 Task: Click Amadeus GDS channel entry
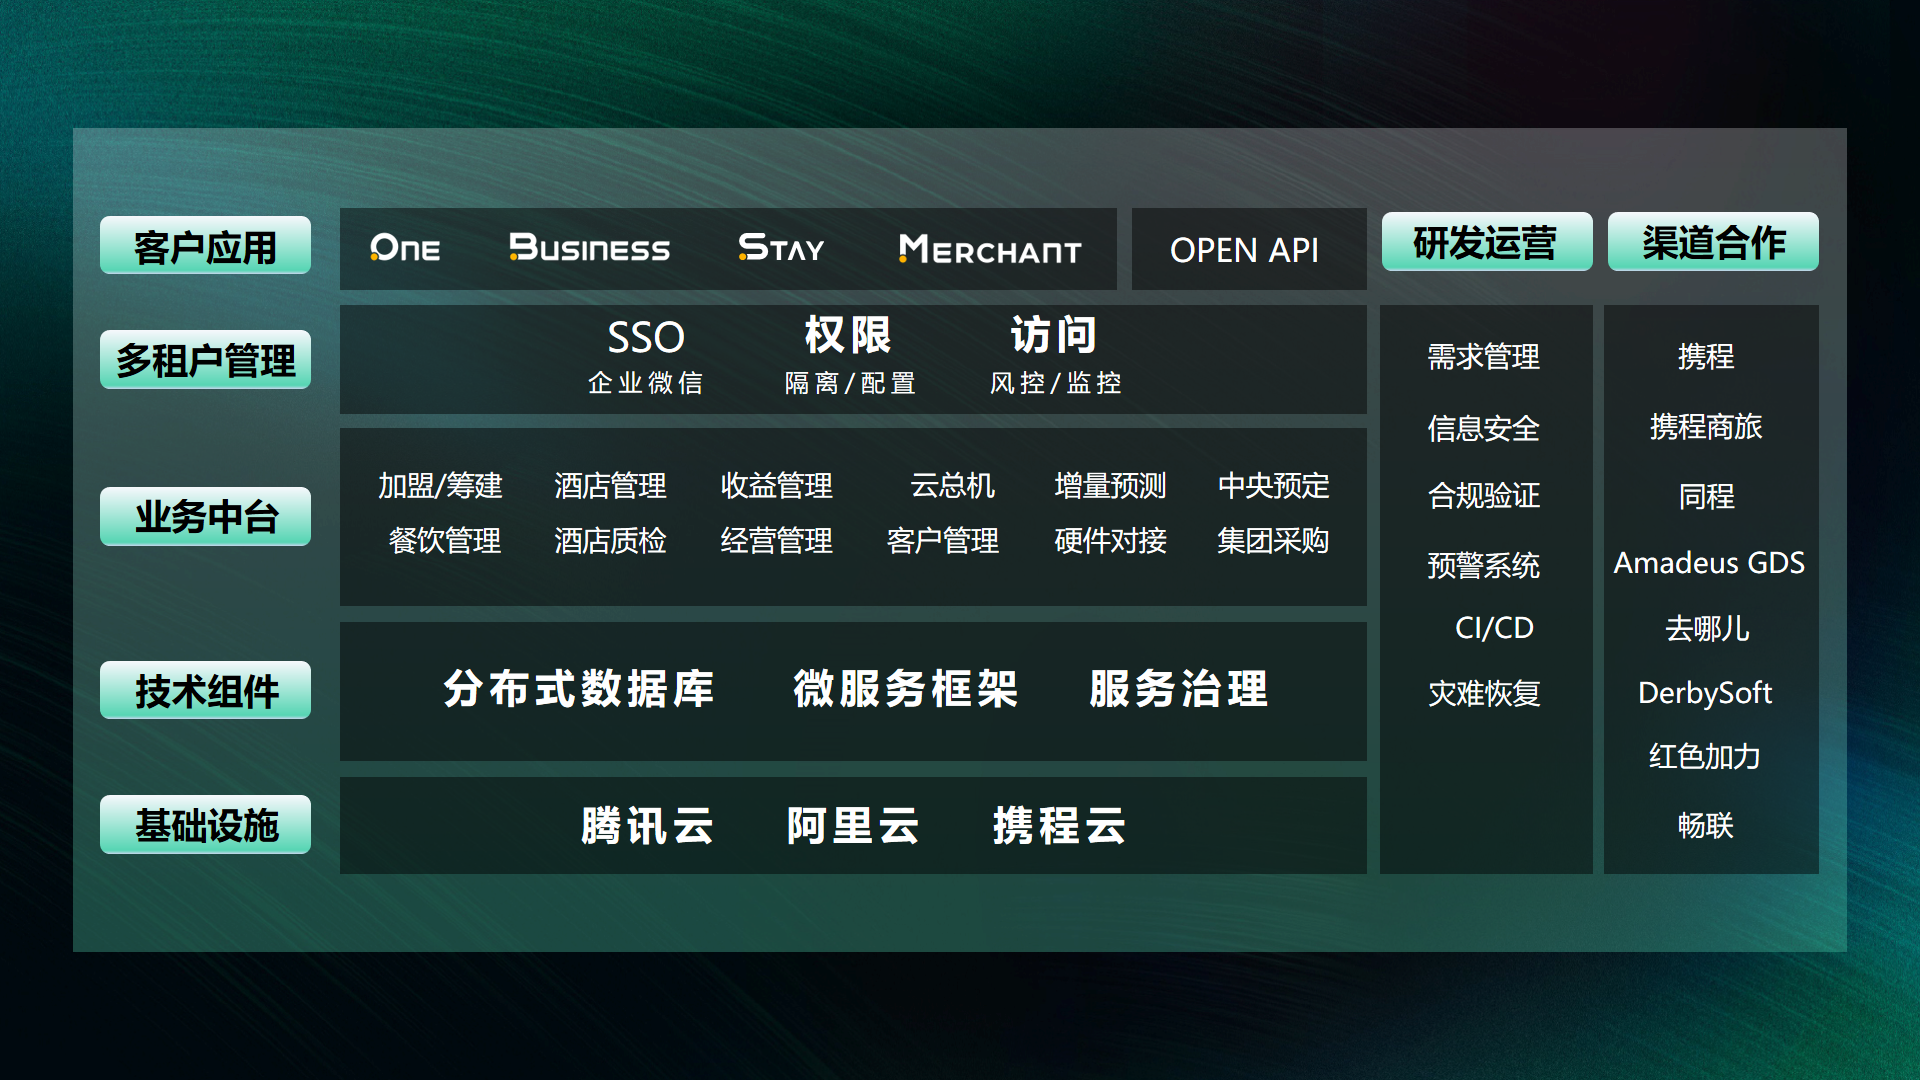coord(1709,563)
